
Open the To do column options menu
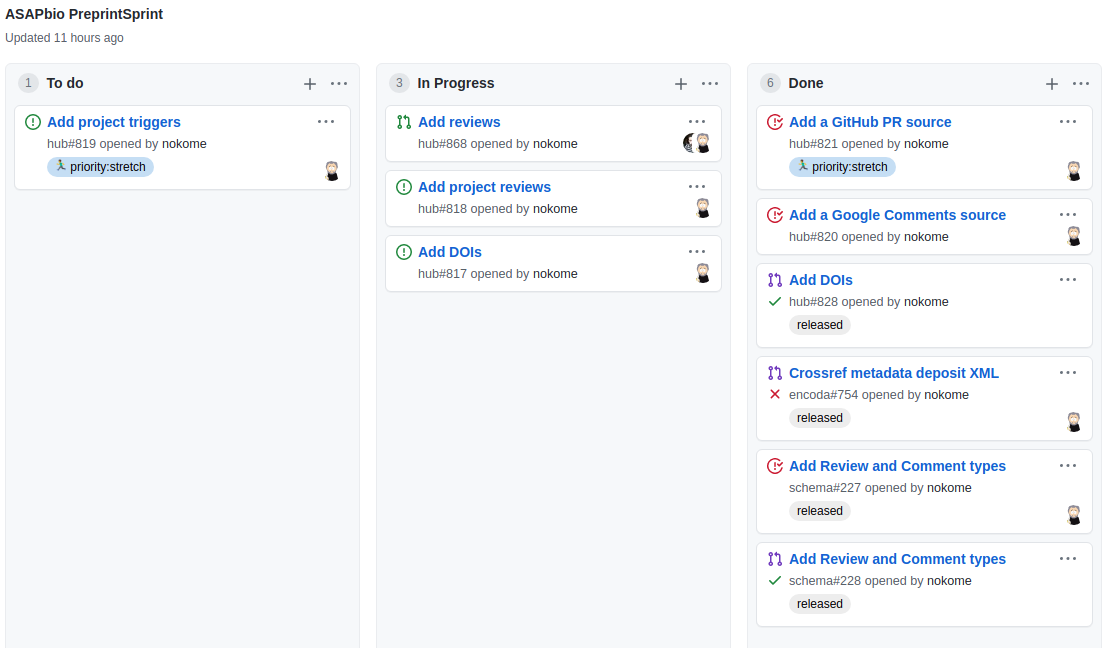(339, 84)
